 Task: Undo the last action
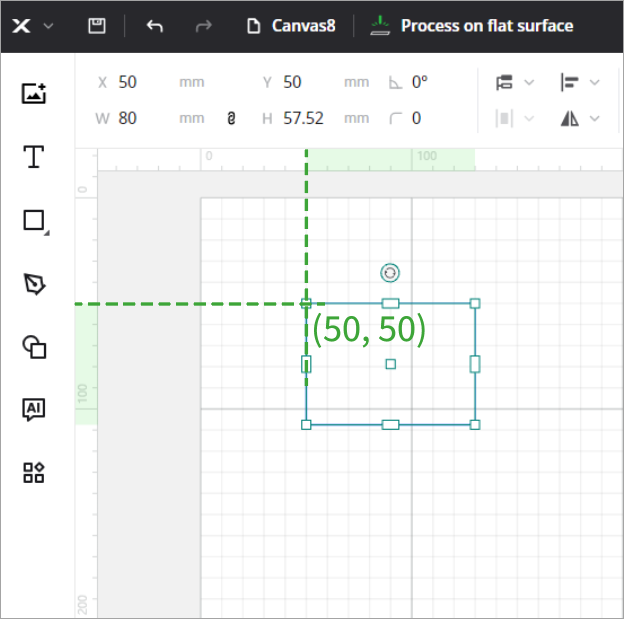(x=154, y=26)
